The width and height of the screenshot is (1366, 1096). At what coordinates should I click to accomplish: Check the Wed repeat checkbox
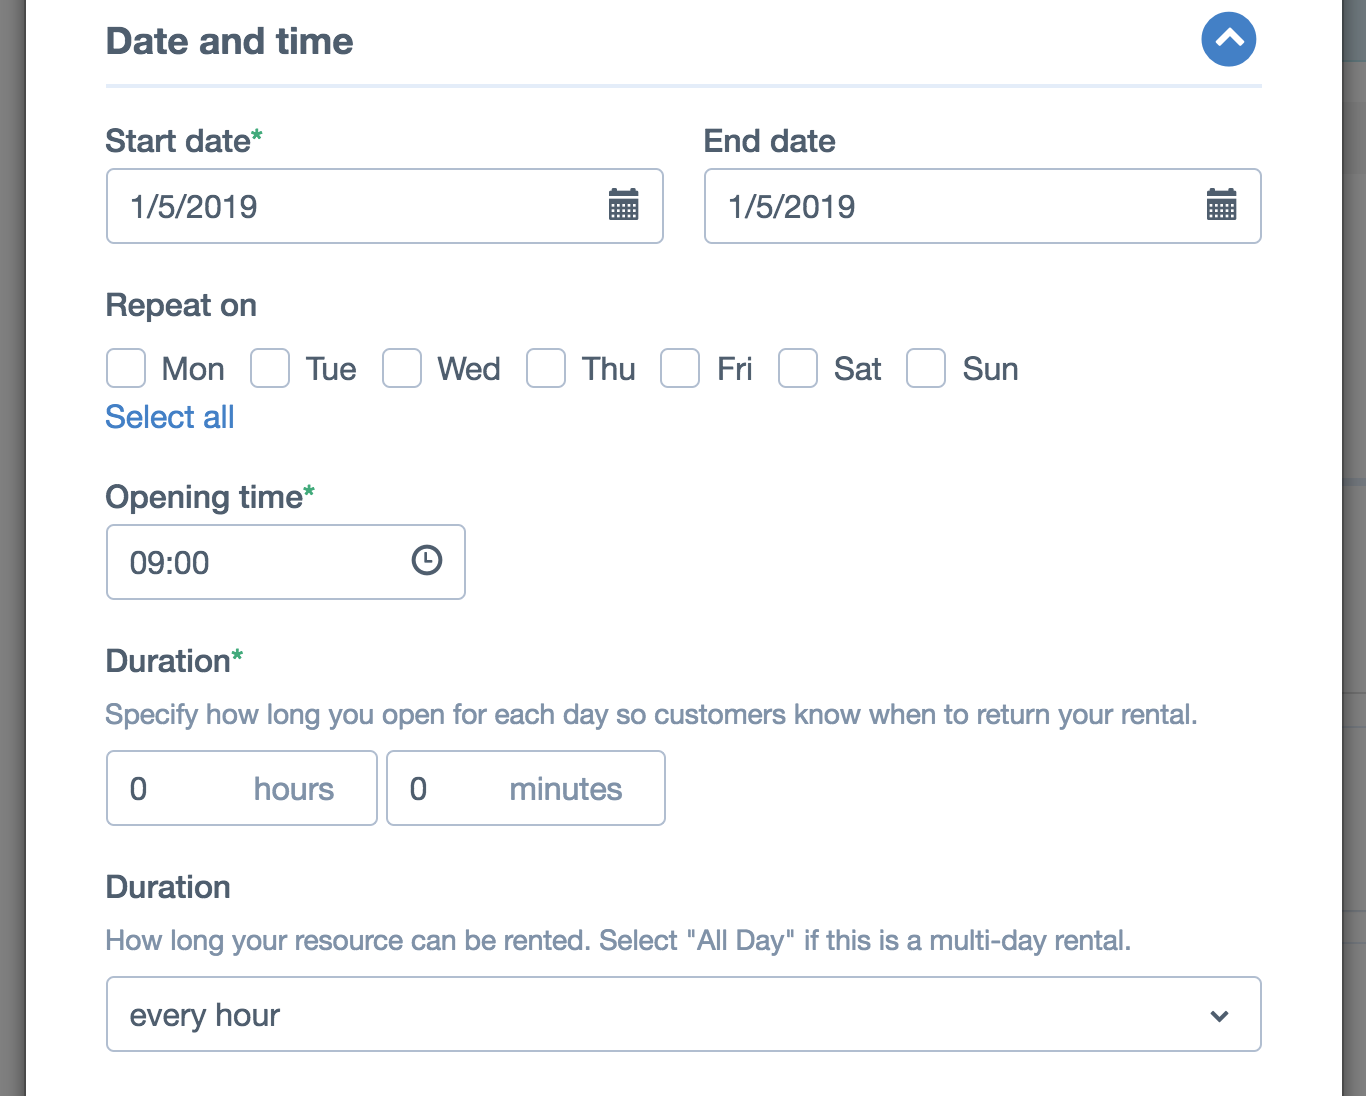pos(402,368)
